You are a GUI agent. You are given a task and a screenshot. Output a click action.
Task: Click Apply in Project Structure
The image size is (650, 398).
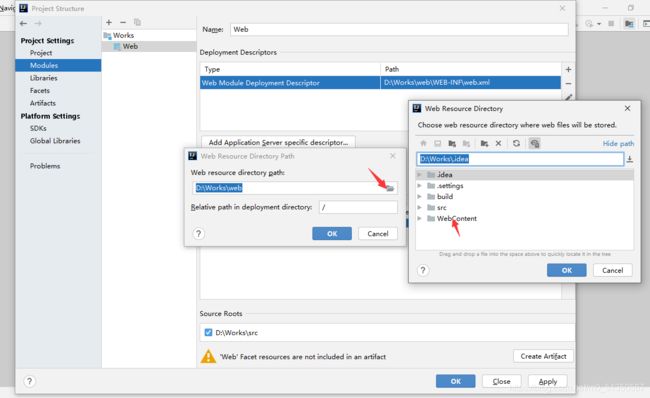pyautogui.click(x=548, y=381)
